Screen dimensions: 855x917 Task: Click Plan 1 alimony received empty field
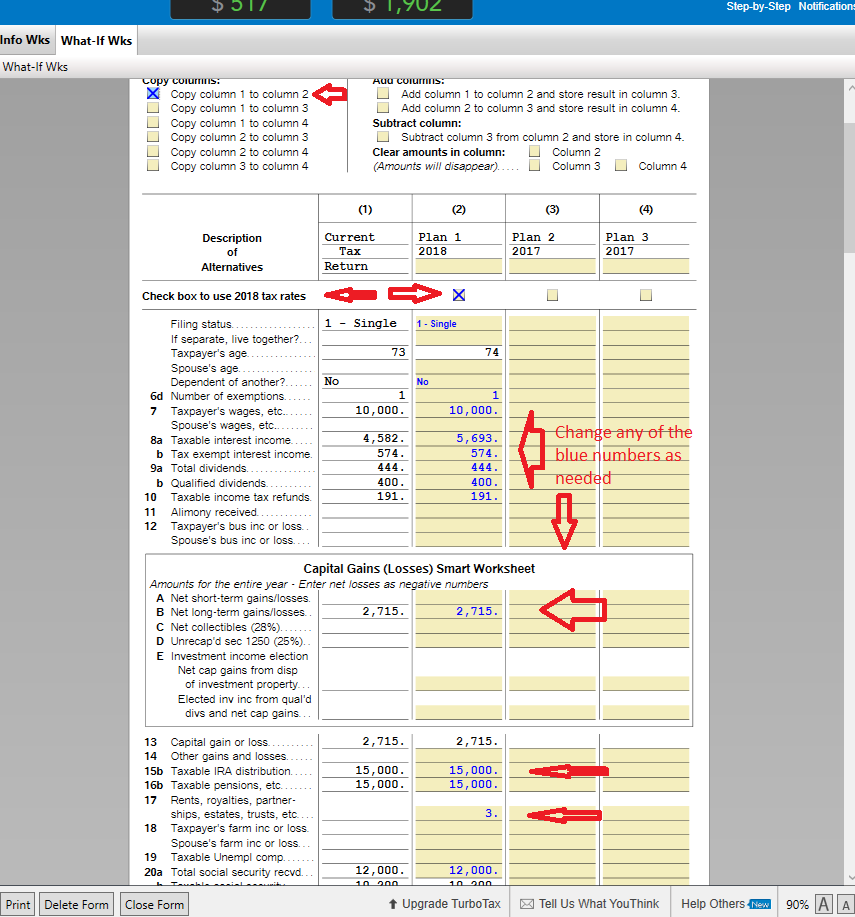458,511
